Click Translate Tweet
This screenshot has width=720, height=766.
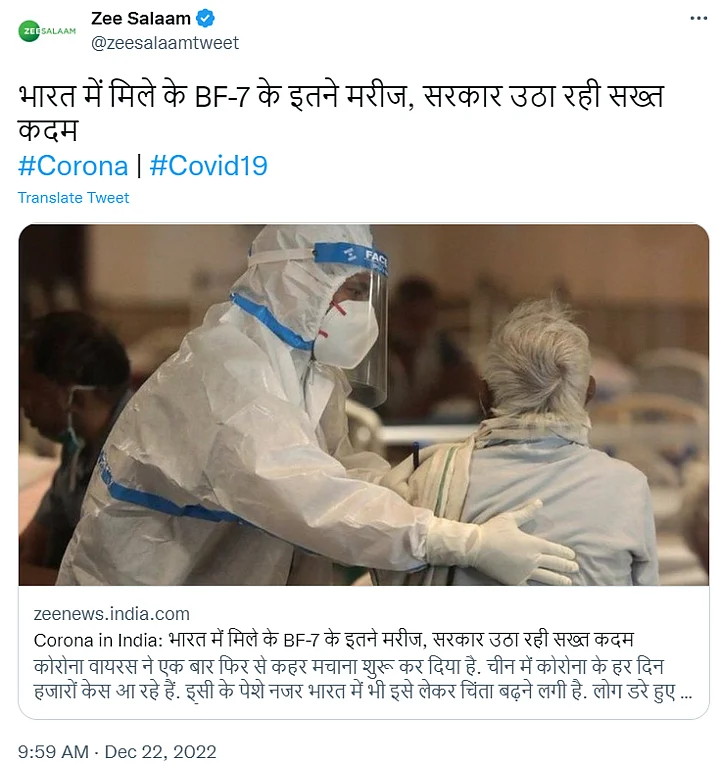tap(73, 198)
